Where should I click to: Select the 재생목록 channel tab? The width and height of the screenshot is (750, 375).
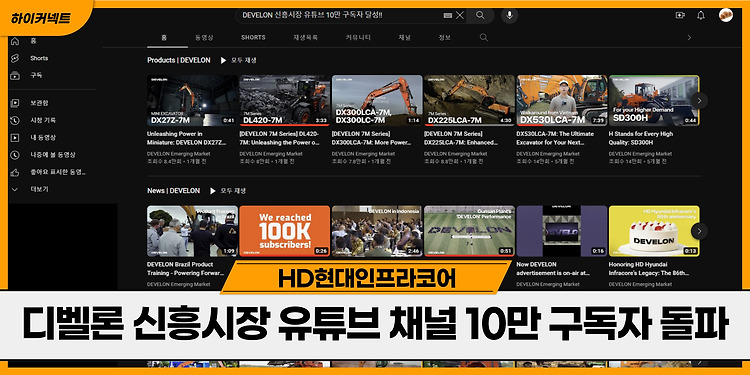pos(305,37)
